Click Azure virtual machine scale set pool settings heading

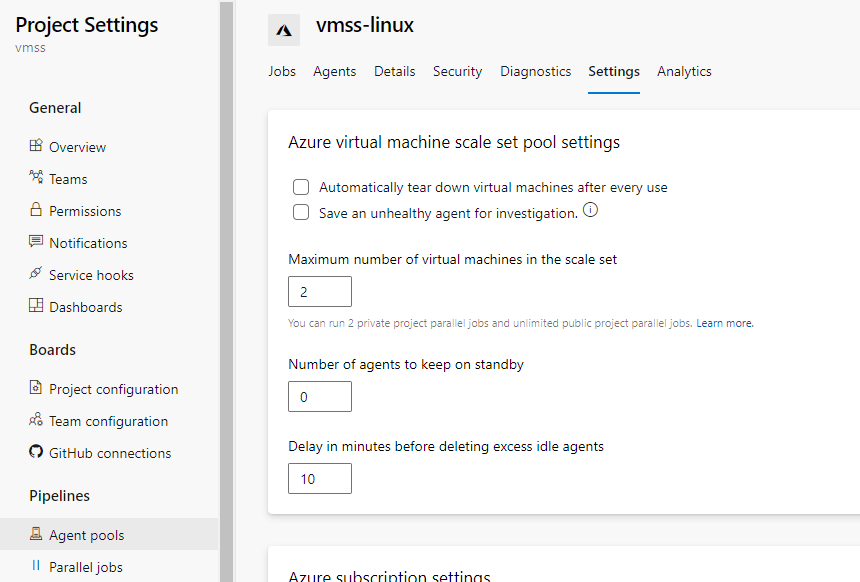pos(454,142)
